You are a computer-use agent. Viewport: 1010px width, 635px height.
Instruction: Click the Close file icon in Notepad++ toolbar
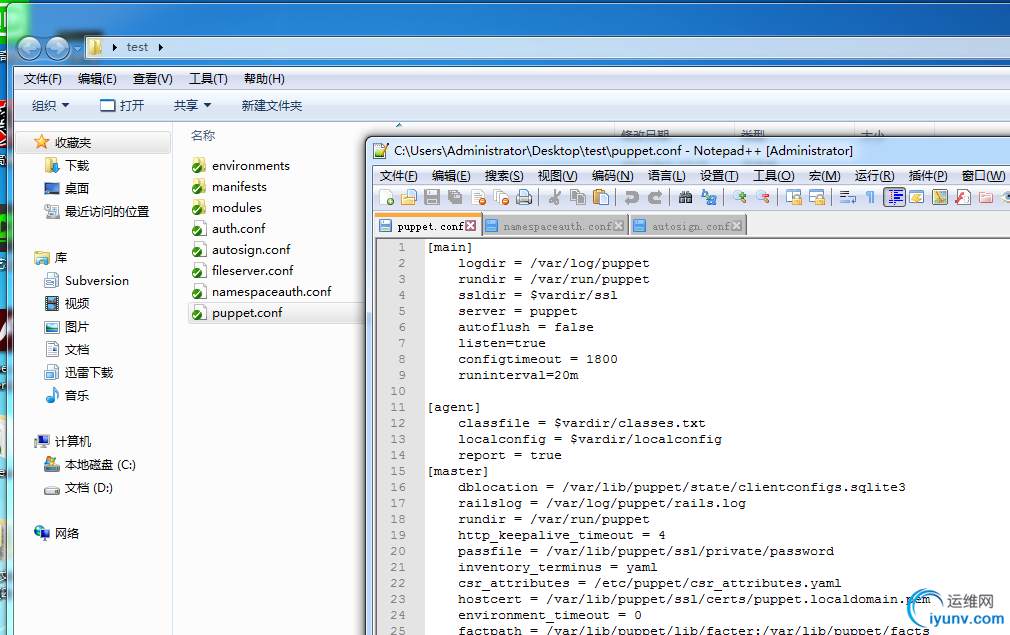coord(479,198)
